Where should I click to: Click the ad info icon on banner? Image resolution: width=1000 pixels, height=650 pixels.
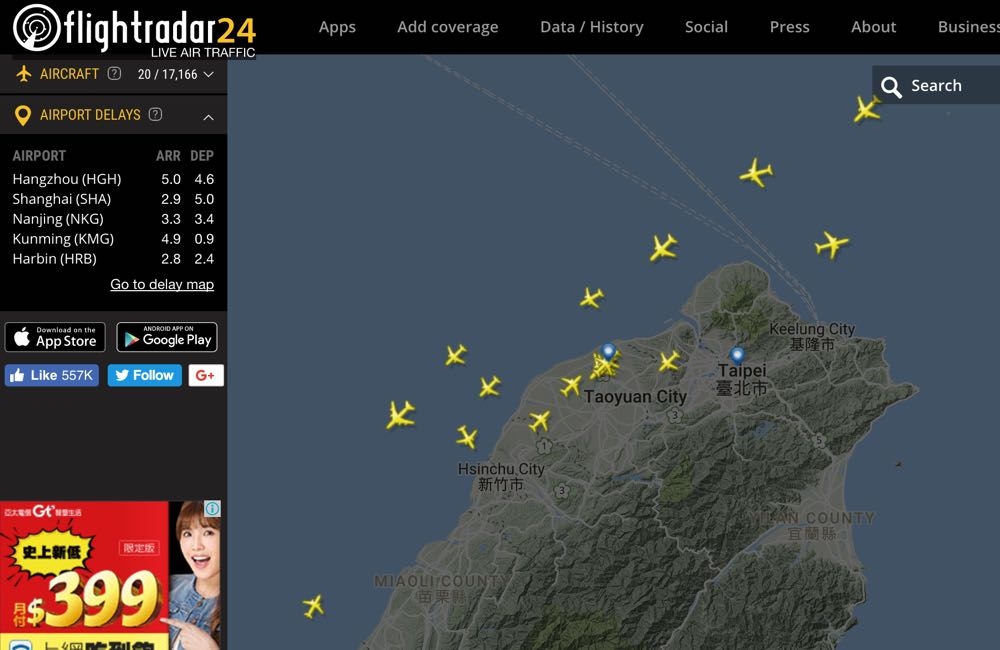click(x=212, y=509)
